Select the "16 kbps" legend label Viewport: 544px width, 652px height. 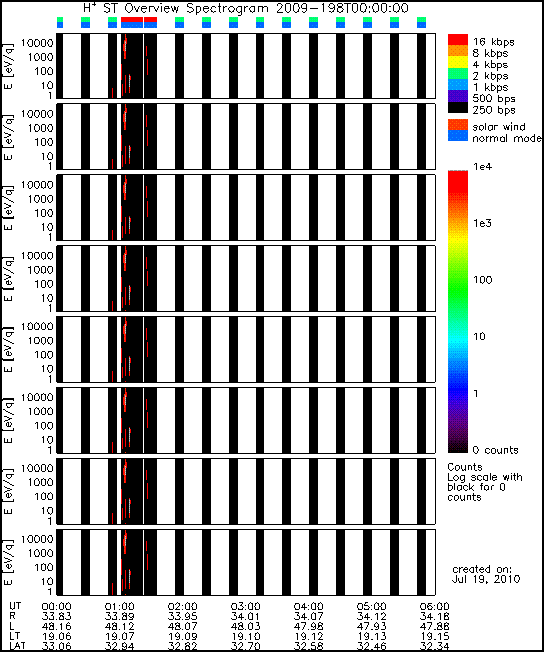coord(493,42)
